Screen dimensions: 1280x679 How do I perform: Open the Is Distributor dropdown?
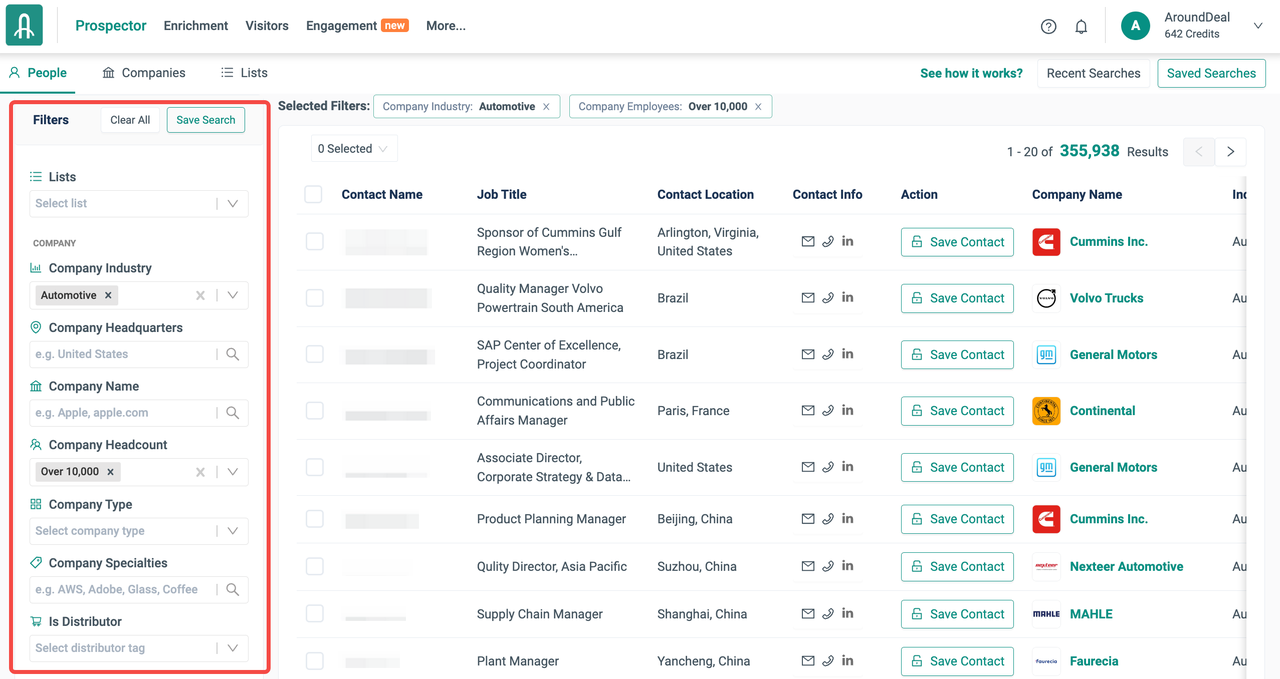pyautogui.click(x=233, y=648)
